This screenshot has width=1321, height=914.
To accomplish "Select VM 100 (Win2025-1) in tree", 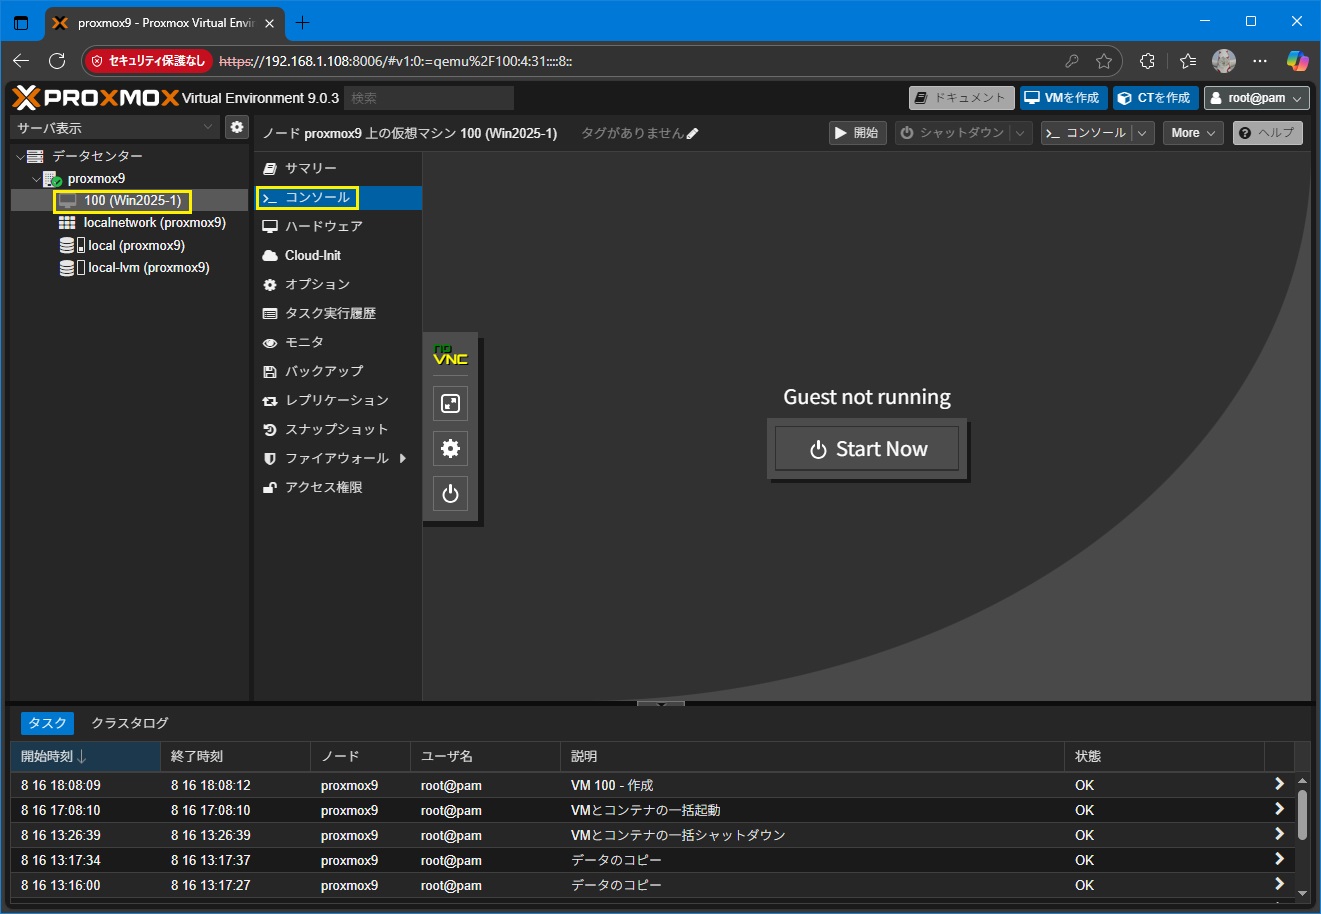I will [130, 200].
